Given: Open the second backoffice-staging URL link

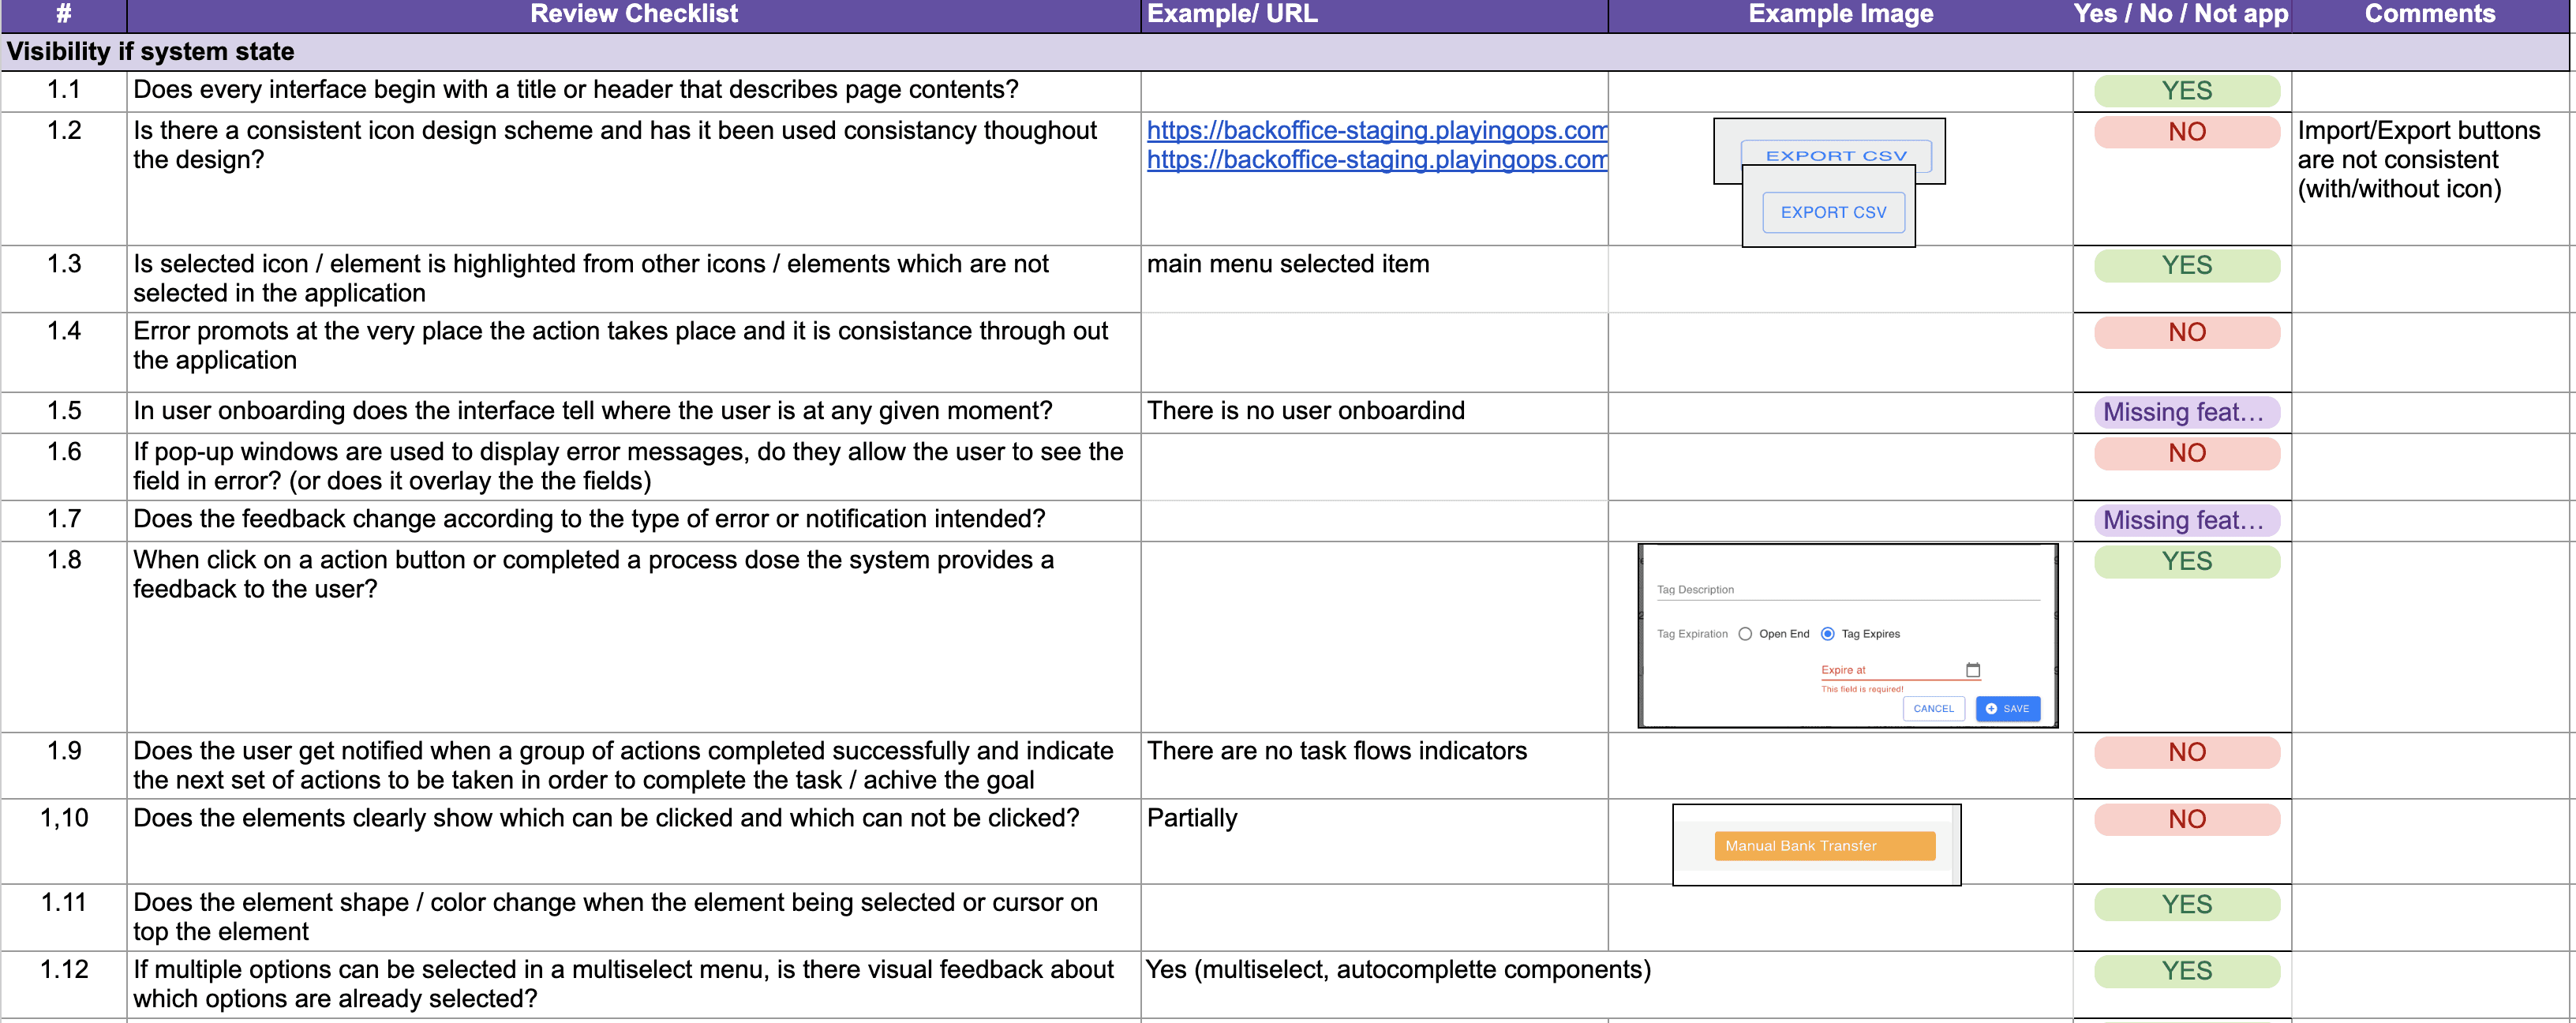Looking at the screenshot, I should pyautogui.click(x=1376, y=160).
